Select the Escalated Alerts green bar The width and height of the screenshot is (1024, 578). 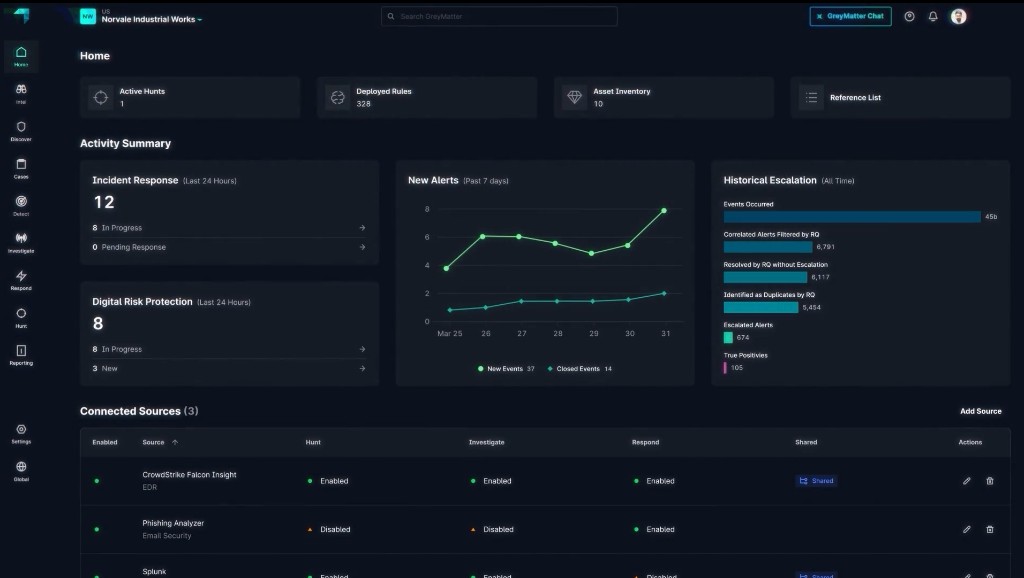728,338
